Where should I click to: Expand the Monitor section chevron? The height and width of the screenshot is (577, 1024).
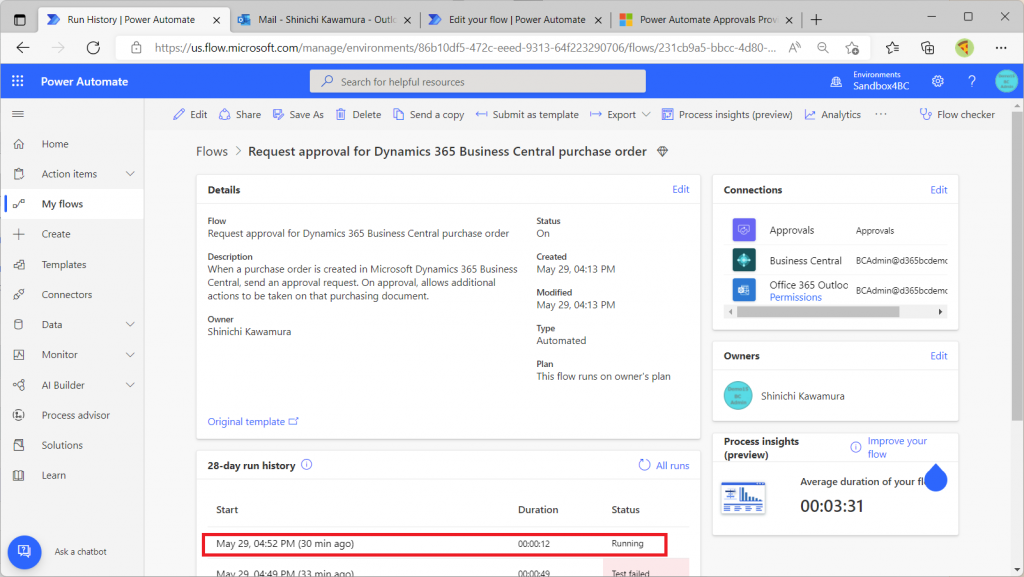pyautogui.click(x=130, y=354)
